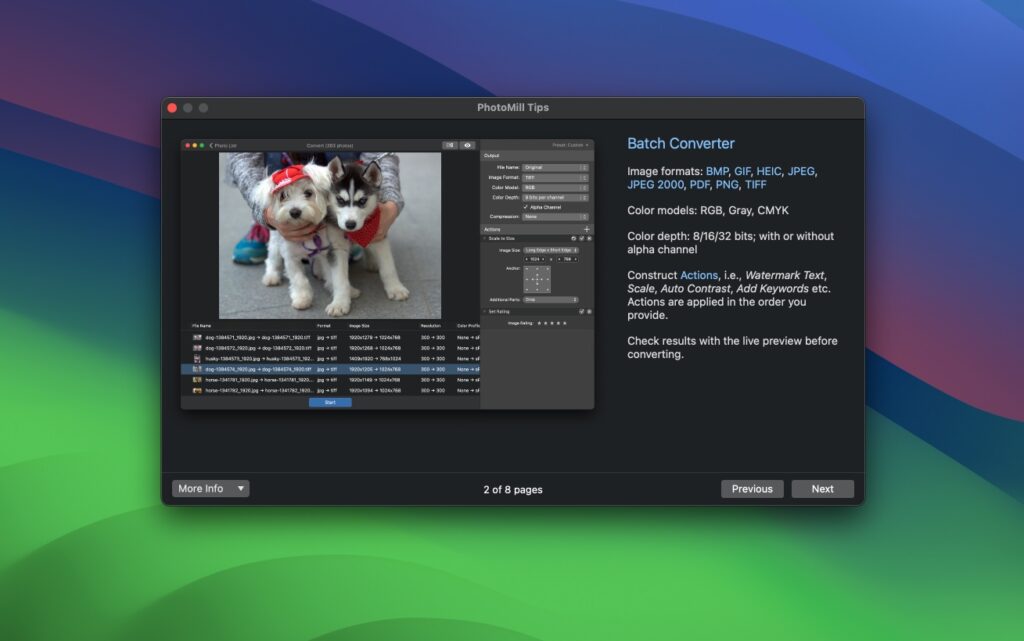Open the live preview eye icon

[x=467, y=145]
